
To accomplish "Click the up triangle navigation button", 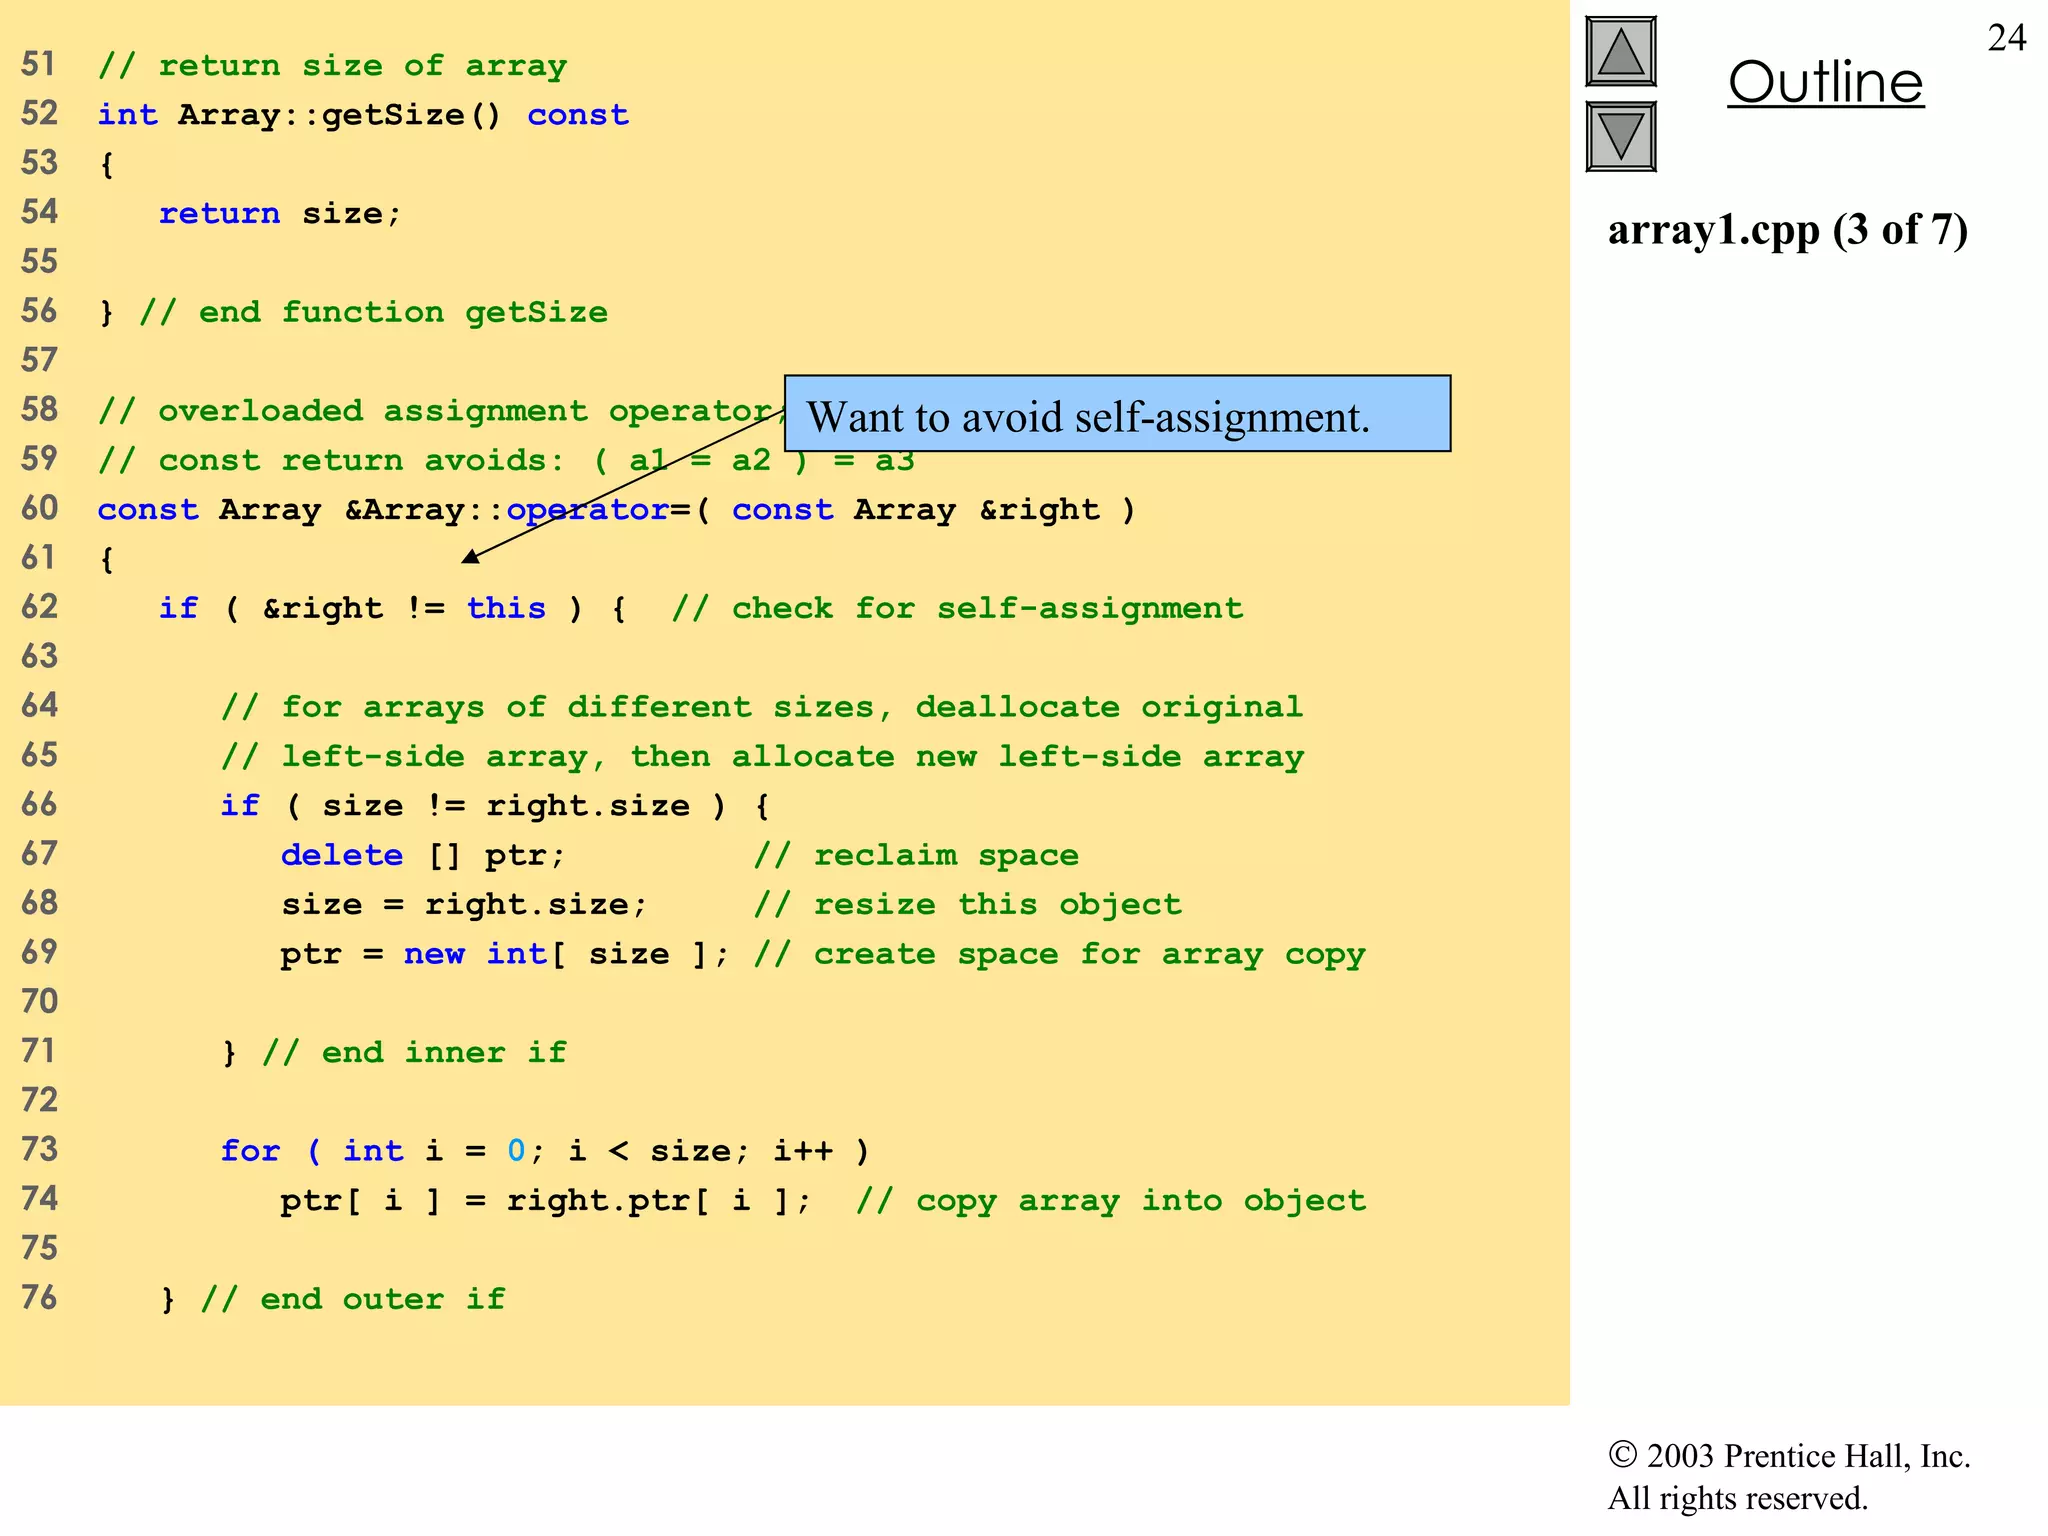I will [x=1621, y=52].
